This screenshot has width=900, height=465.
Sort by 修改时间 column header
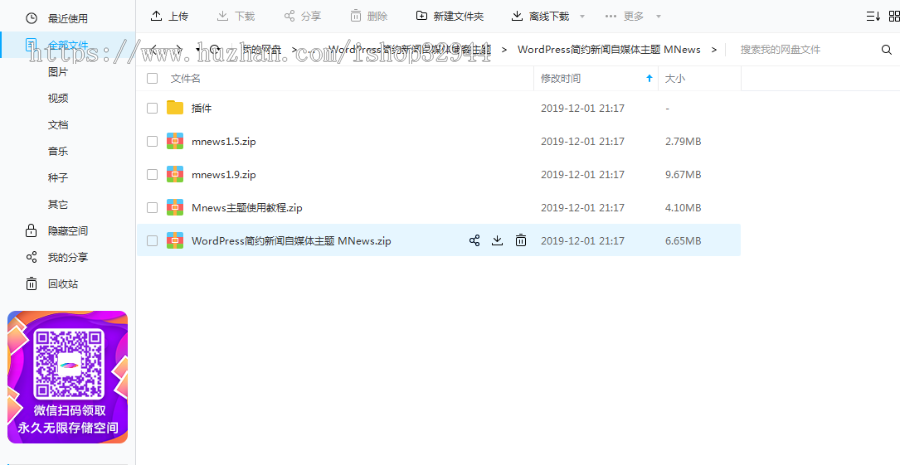pyautogui.click(x=561, y=79)
